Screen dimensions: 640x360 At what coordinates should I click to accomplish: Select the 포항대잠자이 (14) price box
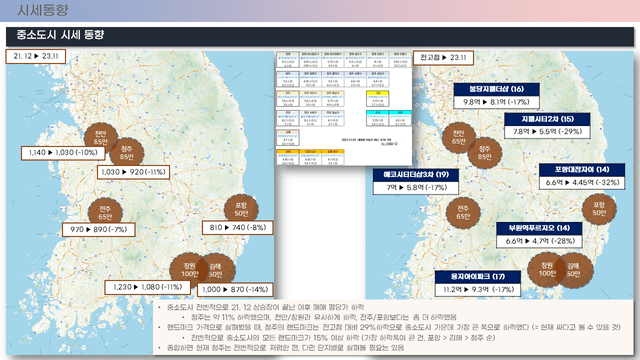582,182
